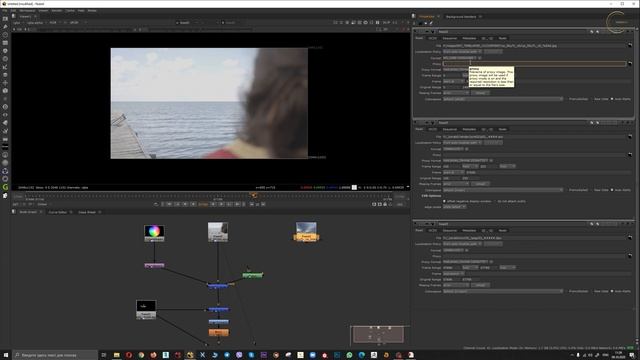640x360 pixels.
Task: Click the white color sample swatch below viewer
Action: pyautogui.click(x=354, y=187)
